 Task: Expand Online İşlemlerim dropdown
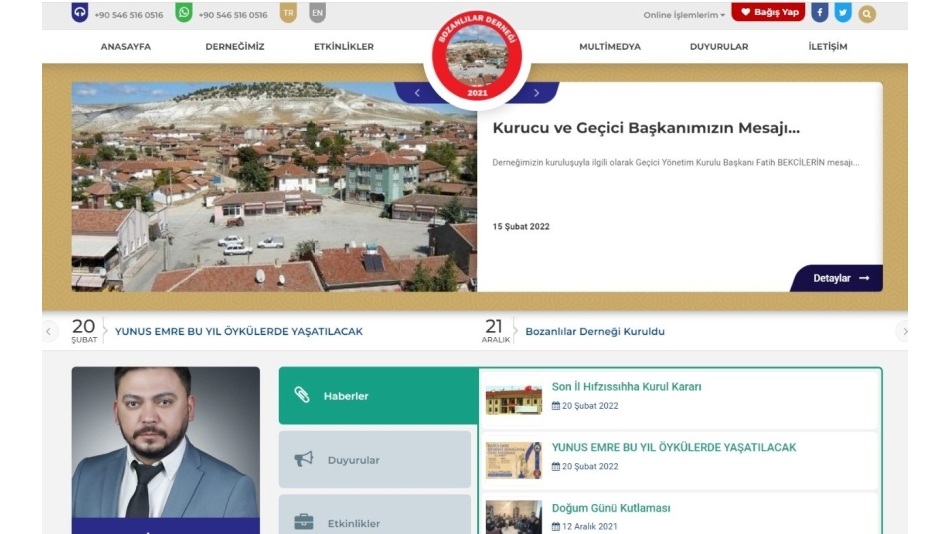(684, 15)
